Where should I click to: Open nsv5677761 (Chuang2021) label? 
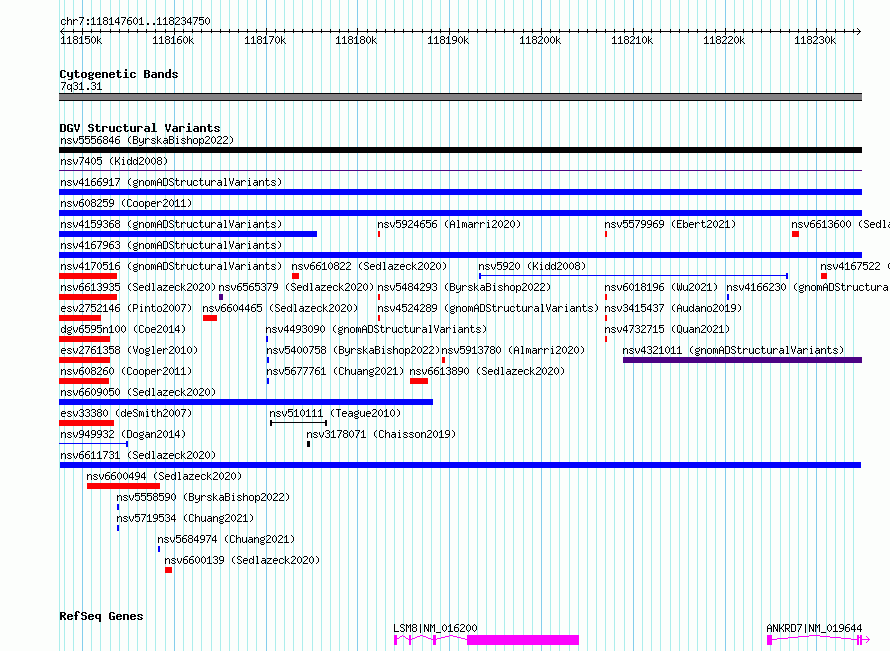(x=335, y=371)
